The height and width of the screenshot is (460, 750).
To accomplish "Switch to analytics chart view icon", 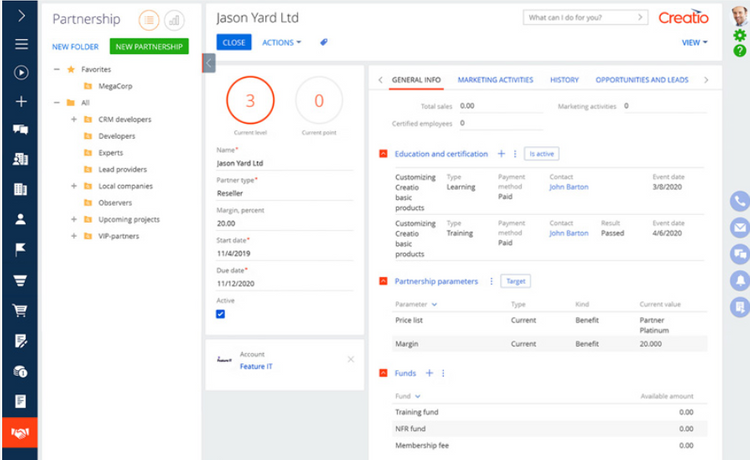I will click(x=174, y=20).
